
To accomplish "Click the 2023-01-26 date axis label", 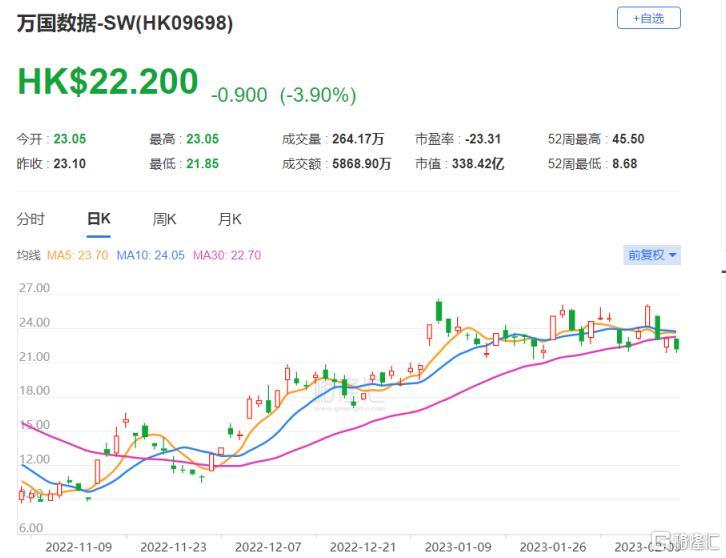I will (553, 547).
